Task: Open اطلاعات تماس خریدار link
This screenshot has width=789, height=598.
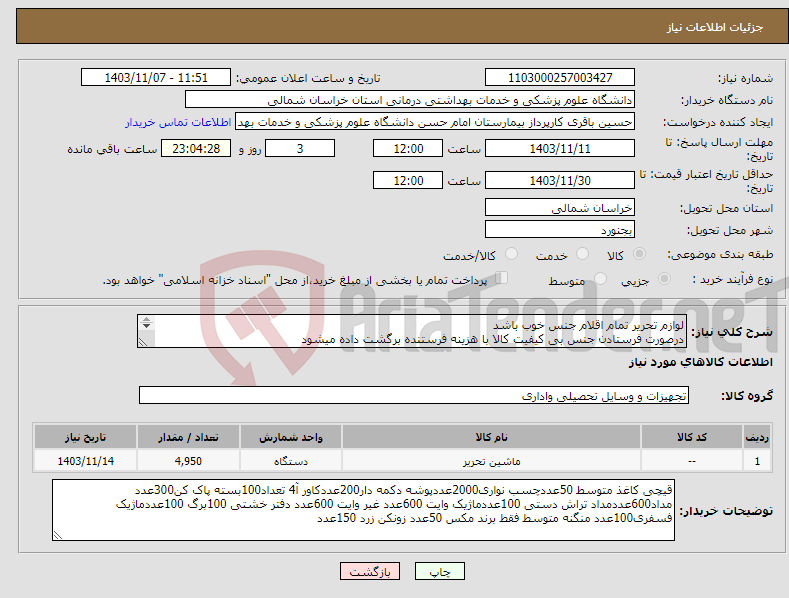Action: point(178,122)
